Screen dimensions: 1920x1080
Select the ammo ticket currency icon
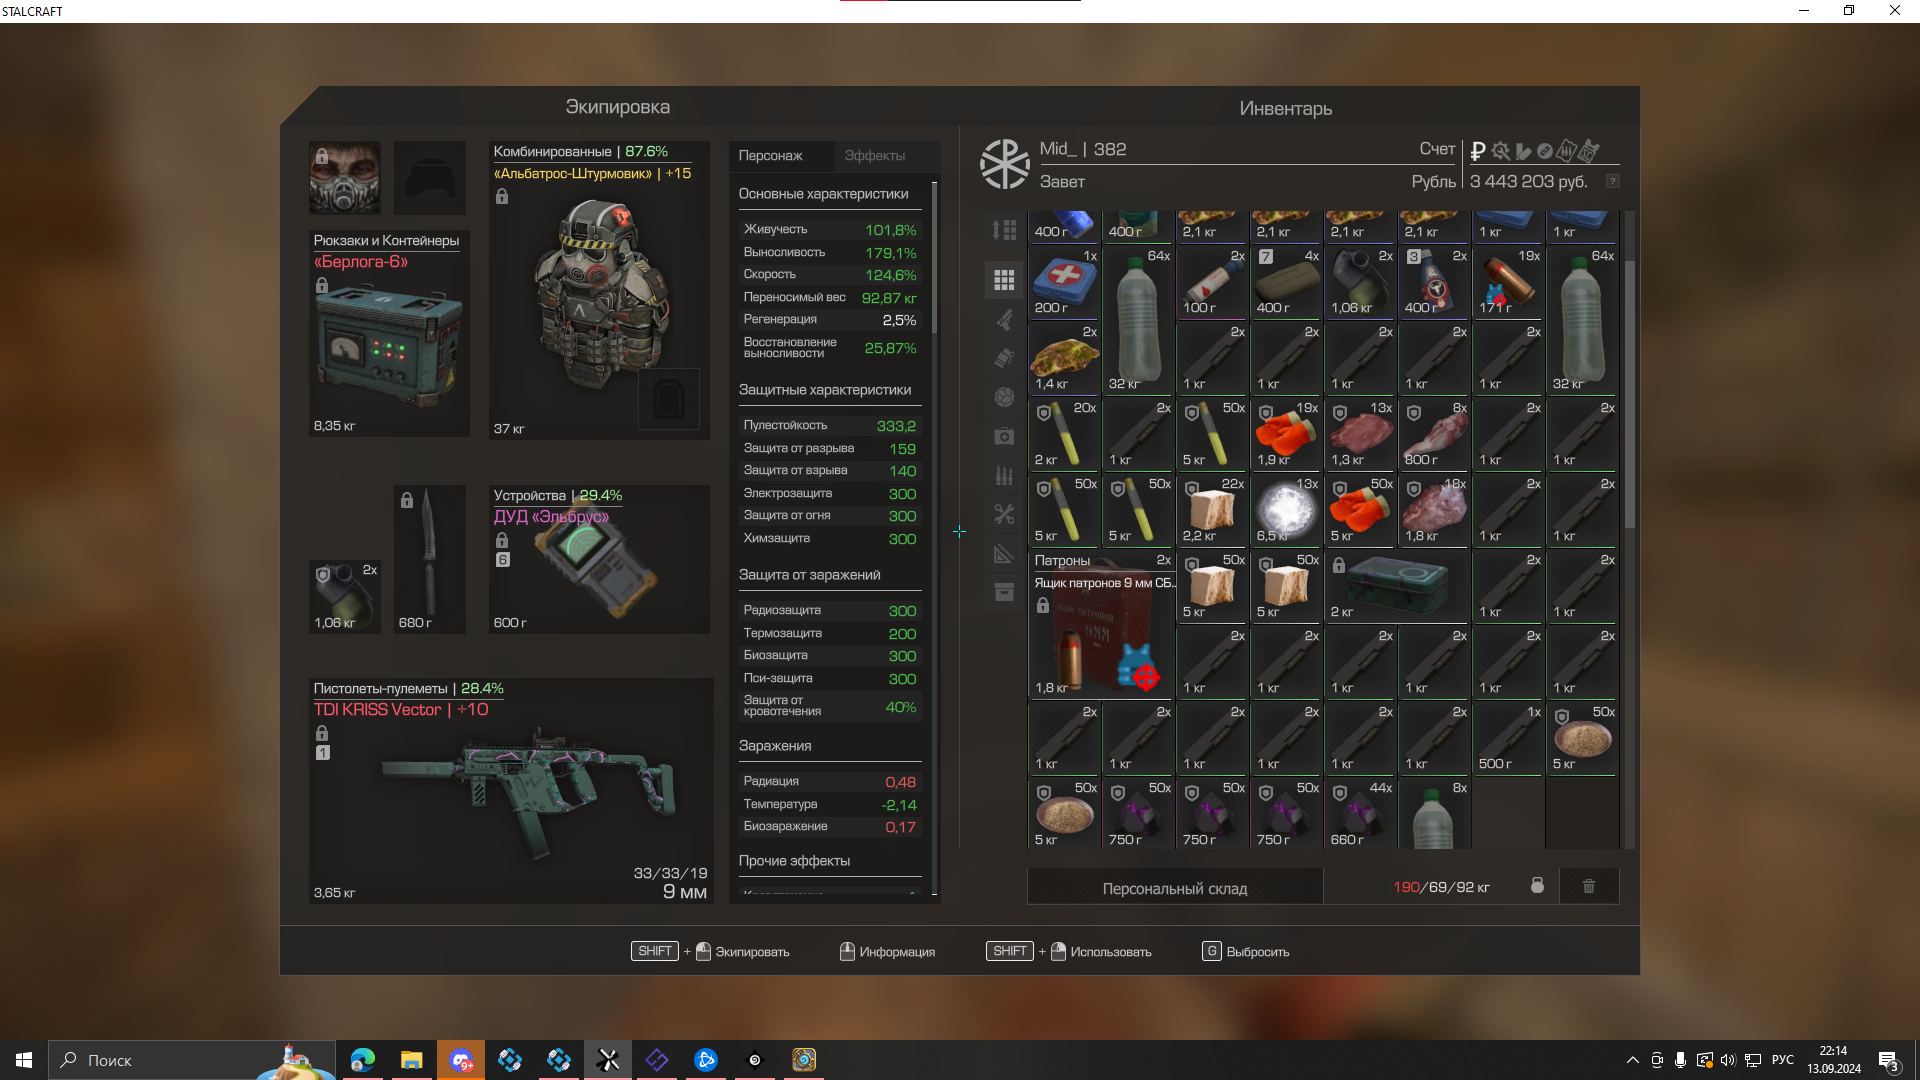[1567, 151]
